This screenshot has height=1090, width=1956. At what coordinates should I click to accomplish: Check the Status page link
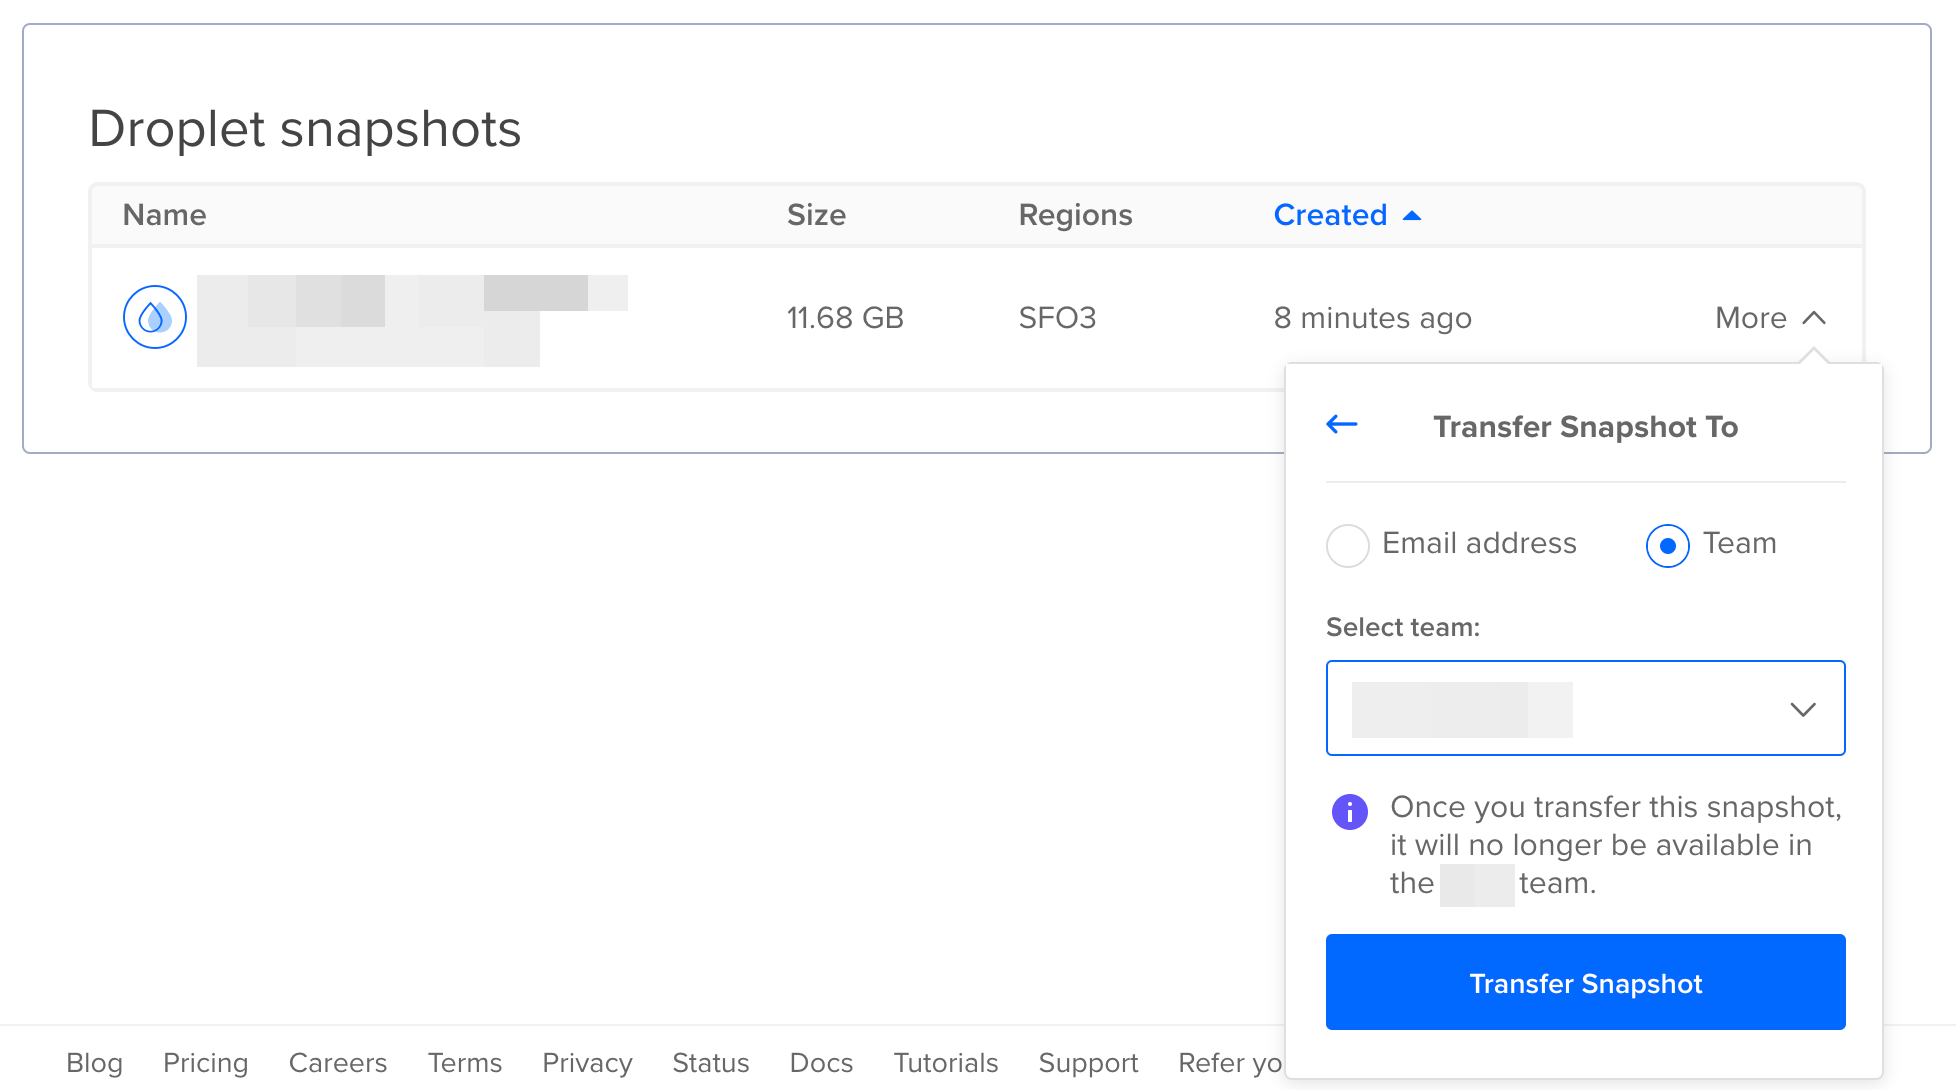[x=710, y=1063]
